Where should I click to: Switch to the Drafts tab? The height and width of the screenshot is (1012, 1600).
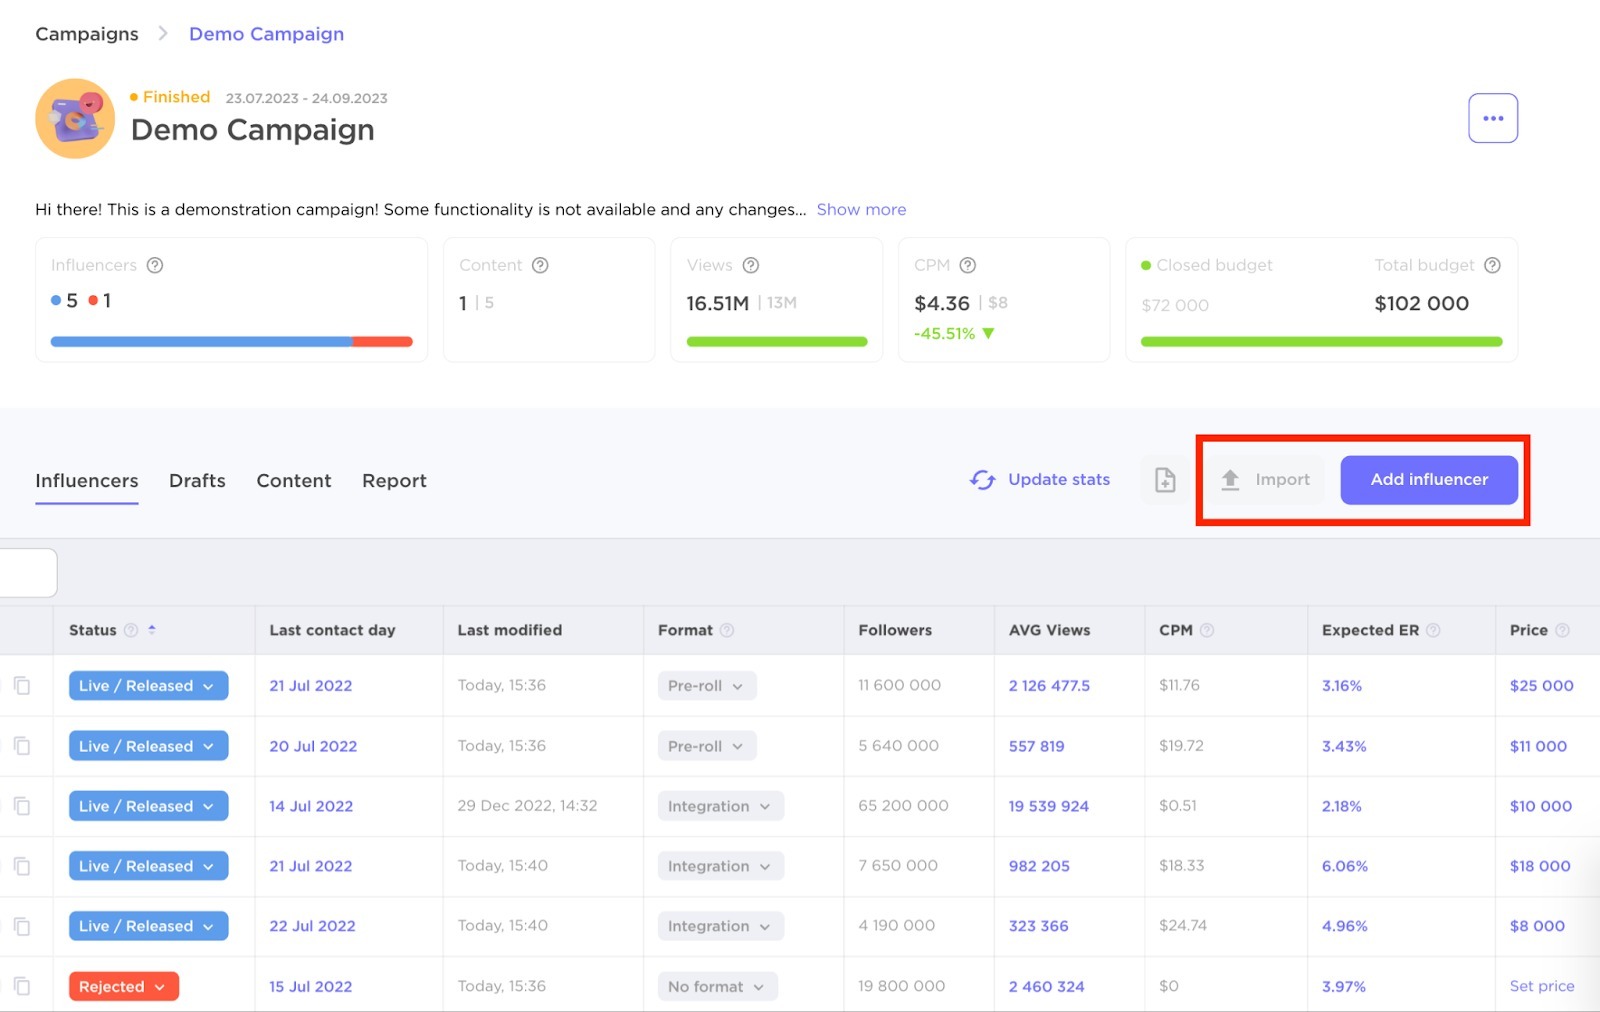197,481
